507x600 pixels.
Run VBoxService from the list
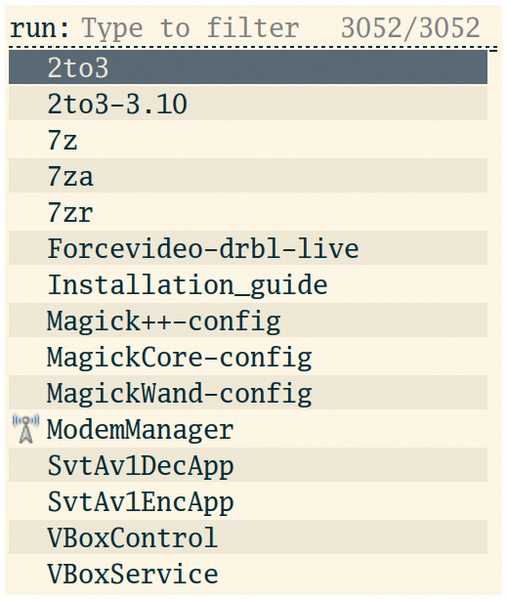coord(248,573)
